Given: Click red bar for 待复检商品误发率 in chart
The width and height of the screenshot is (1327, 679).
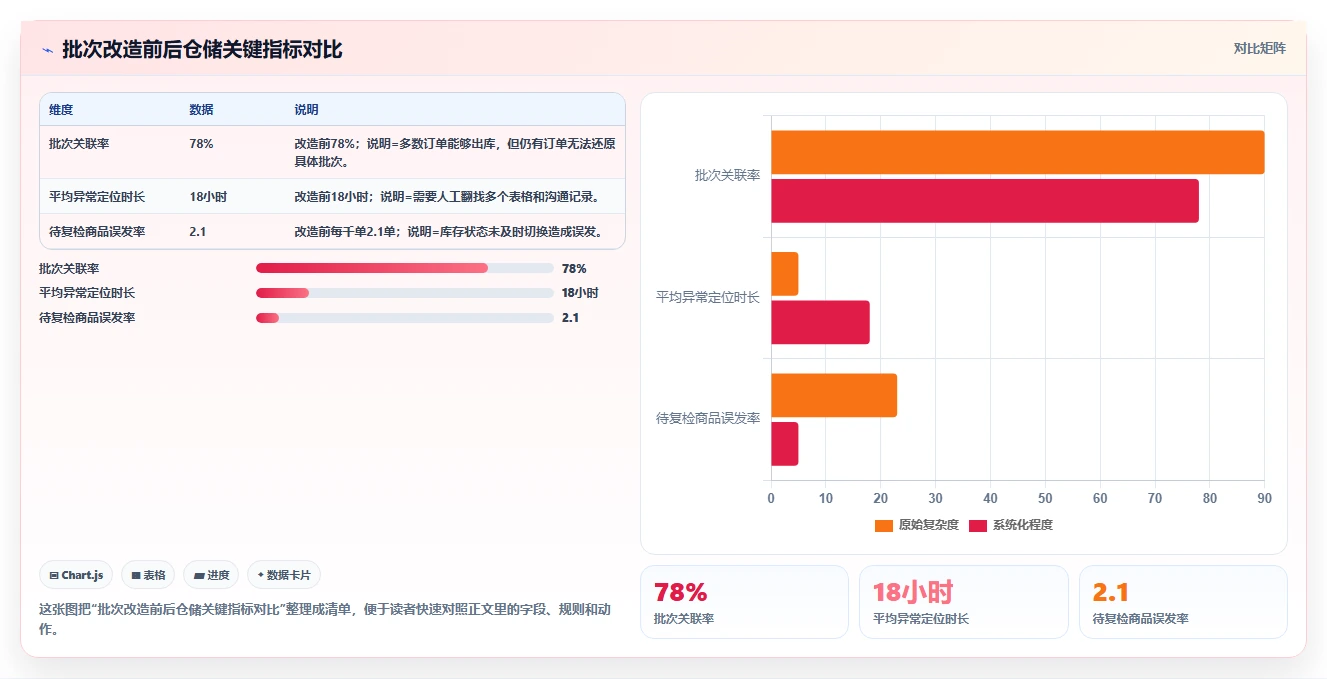Looking at the screenshot, I should (x=785, y=444).
